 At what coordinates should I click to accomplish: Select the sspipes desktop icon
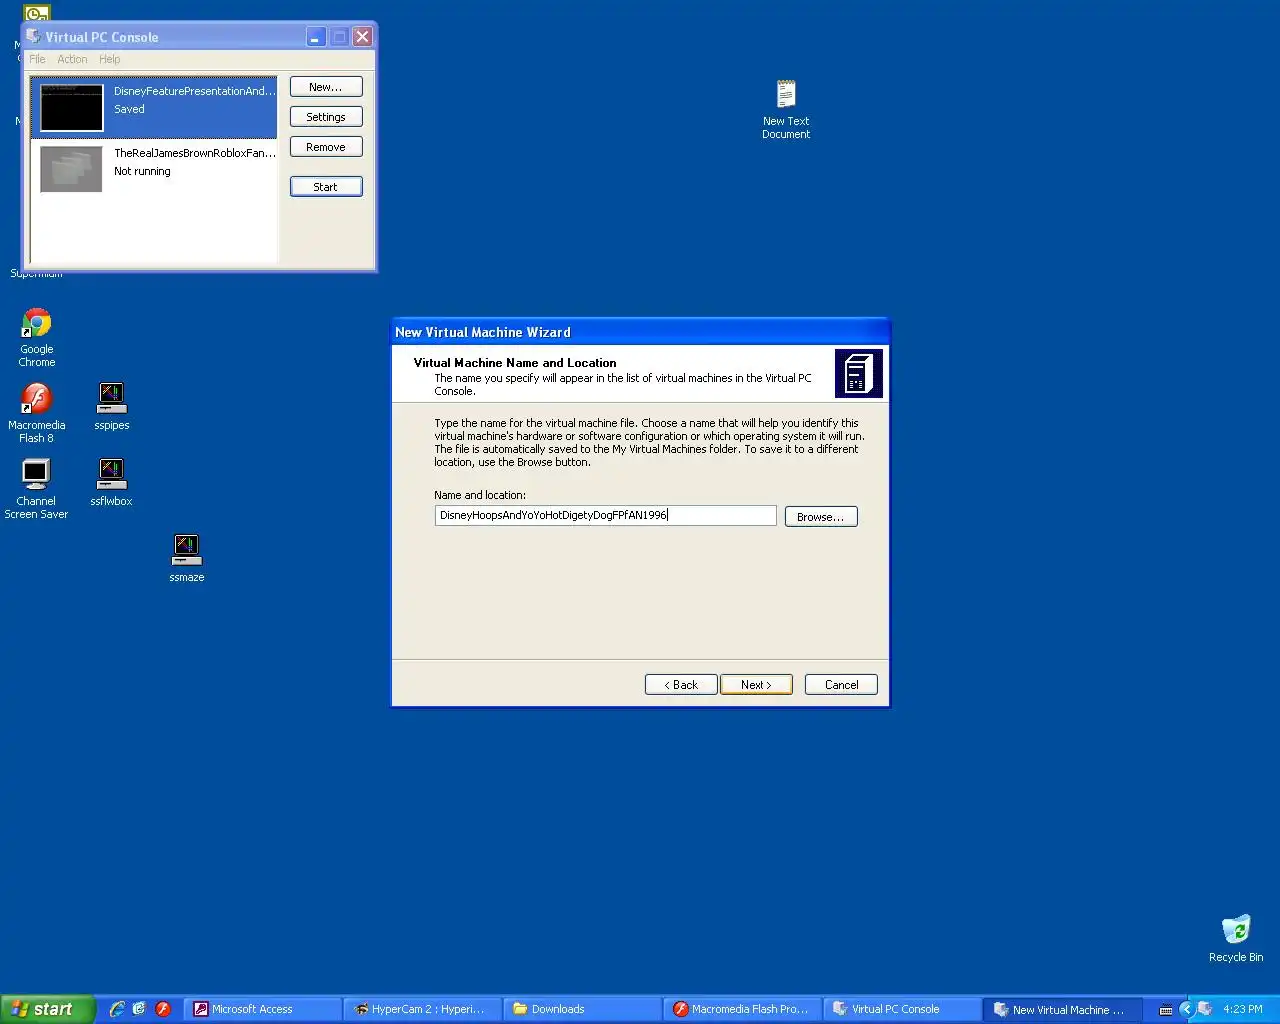(x=112, y=407)
